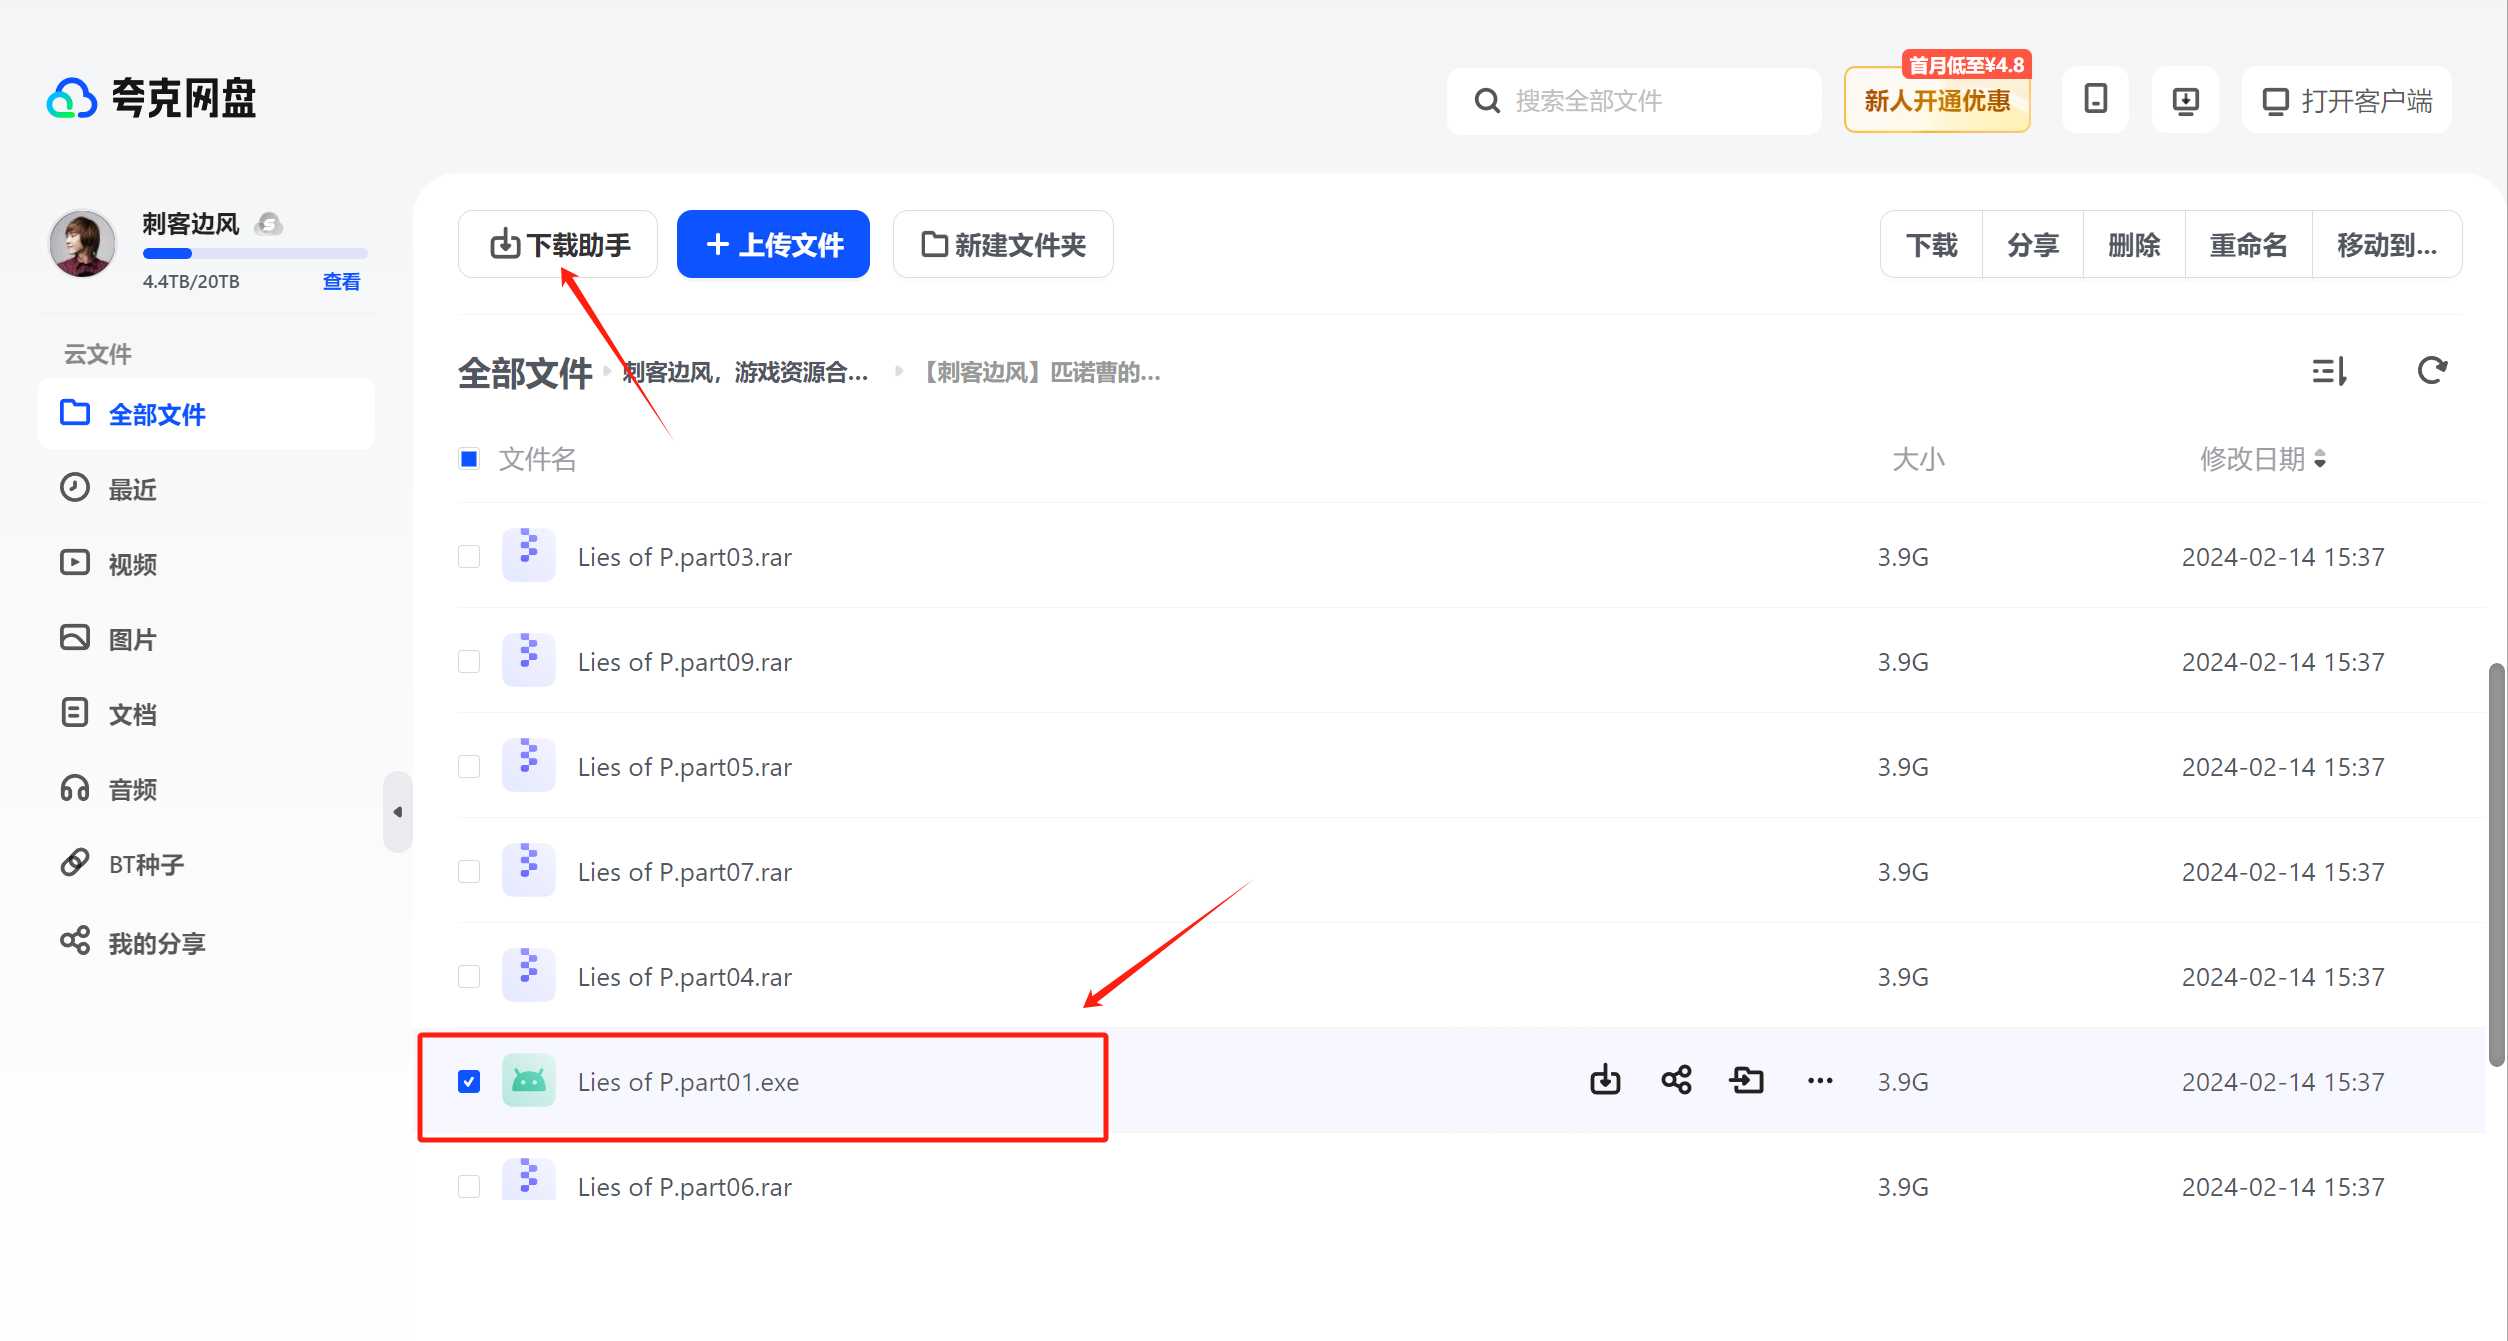Click the 上传文件 button
Viewport: 2508px width, 1341px height.
tap(773, 244)
